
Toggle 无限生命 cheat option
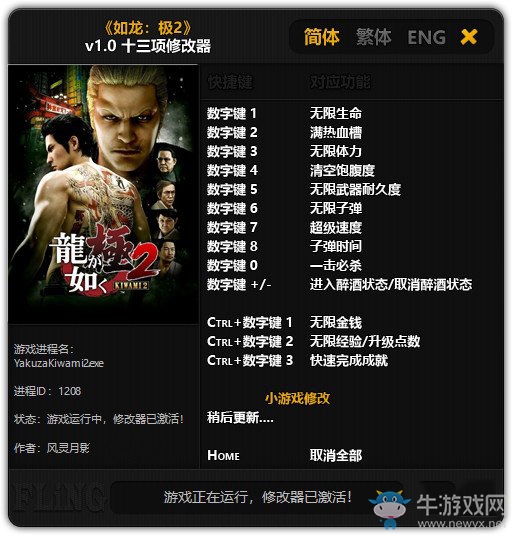click(336, 113)
